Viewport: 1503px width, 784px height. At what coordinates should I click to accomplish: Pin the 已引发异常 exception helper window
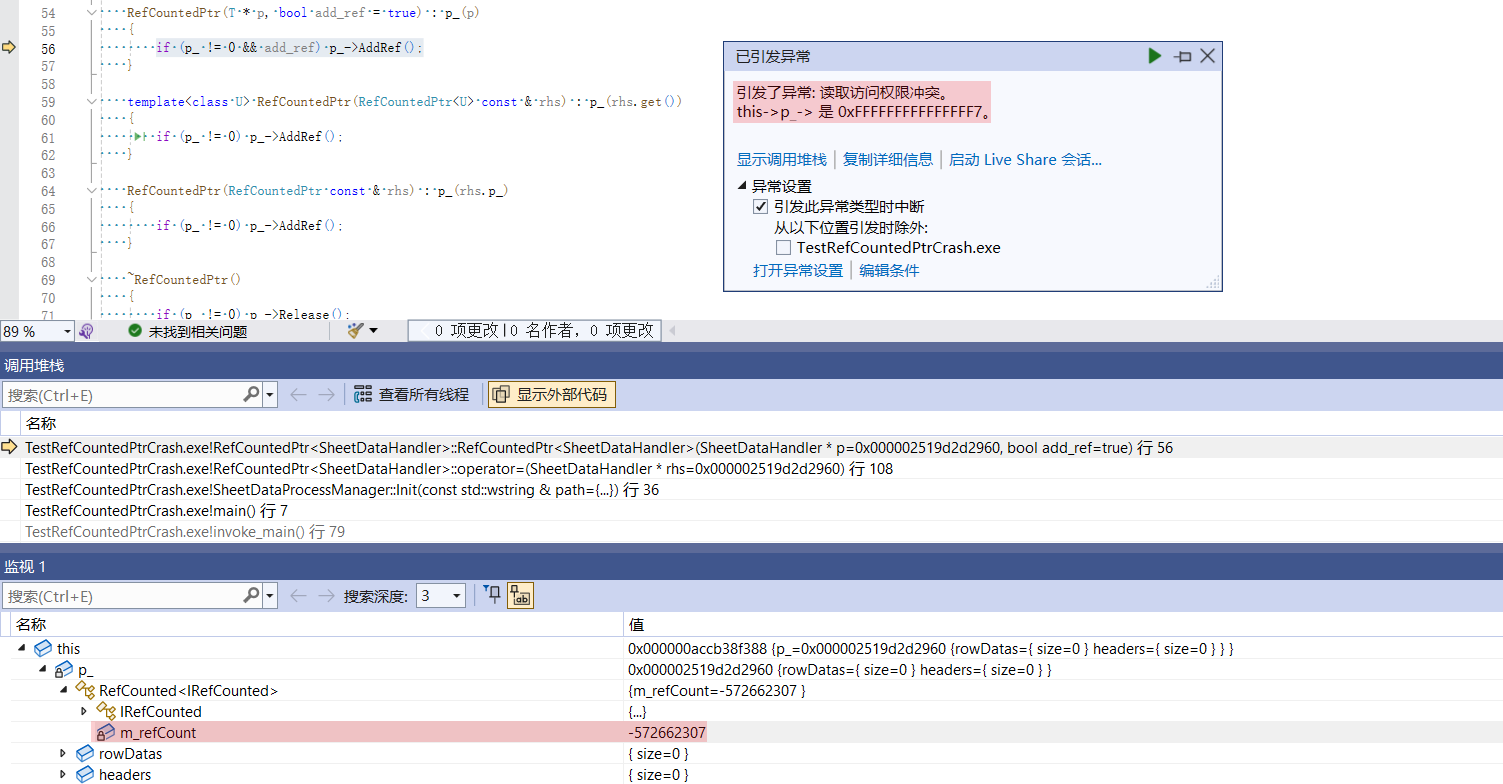(x=1182, y=56)
